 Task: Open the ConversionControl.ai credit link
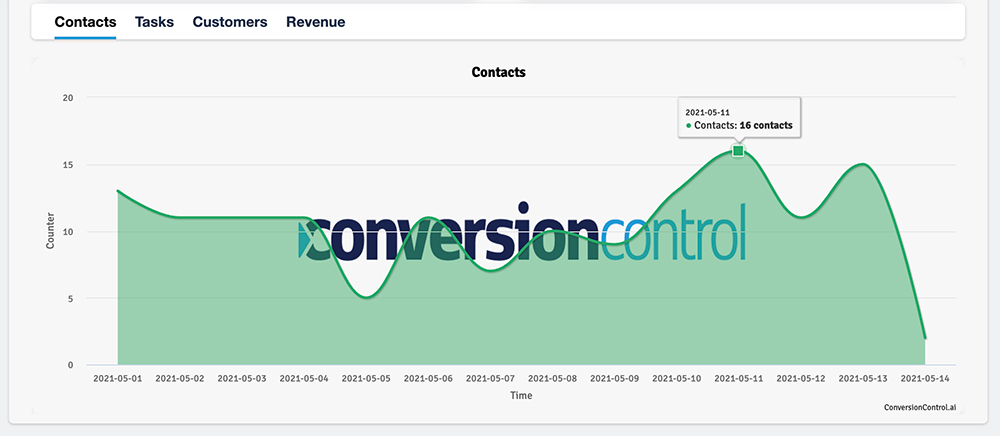(920, 408)
